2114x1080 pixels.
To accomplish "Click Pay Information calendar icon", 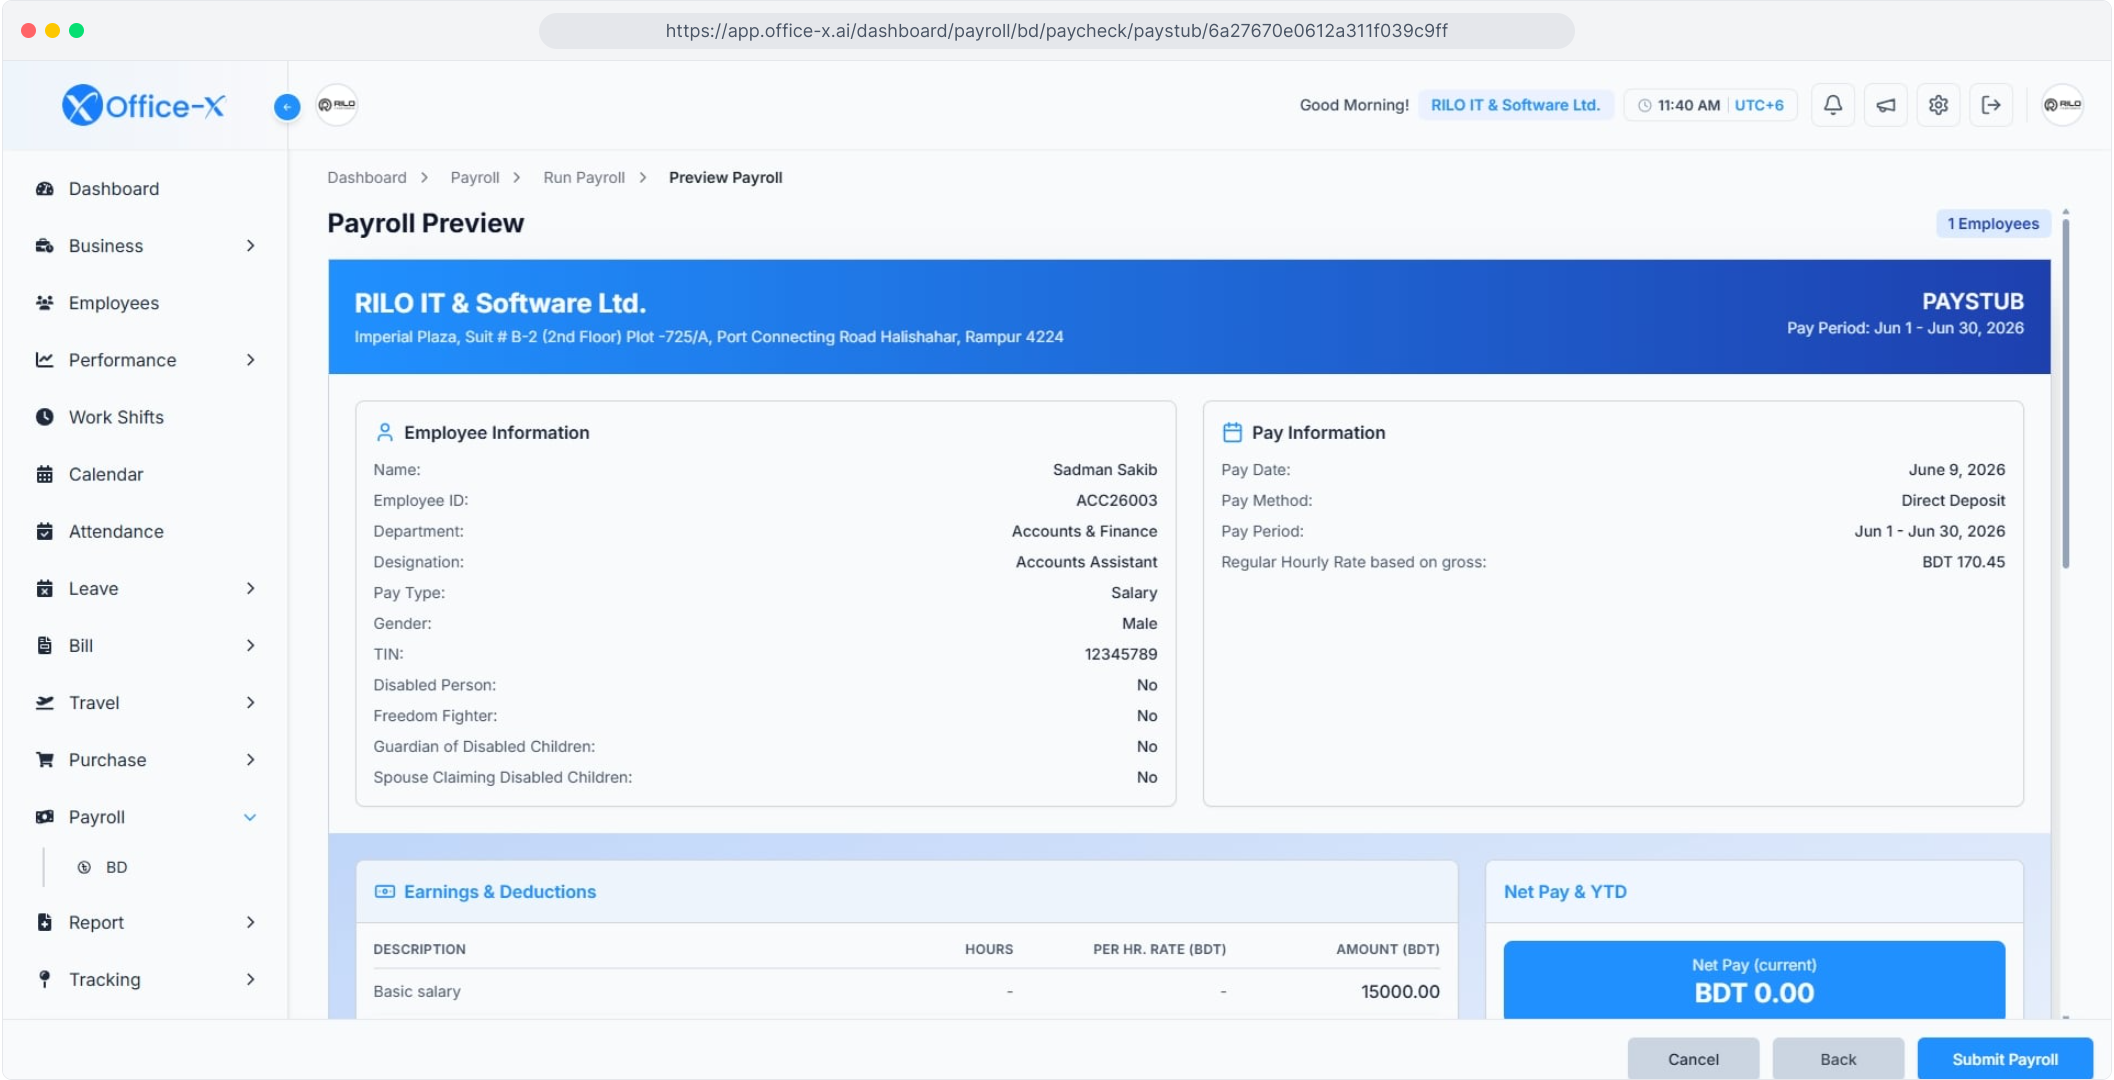I will click(x=1232, y=432).
